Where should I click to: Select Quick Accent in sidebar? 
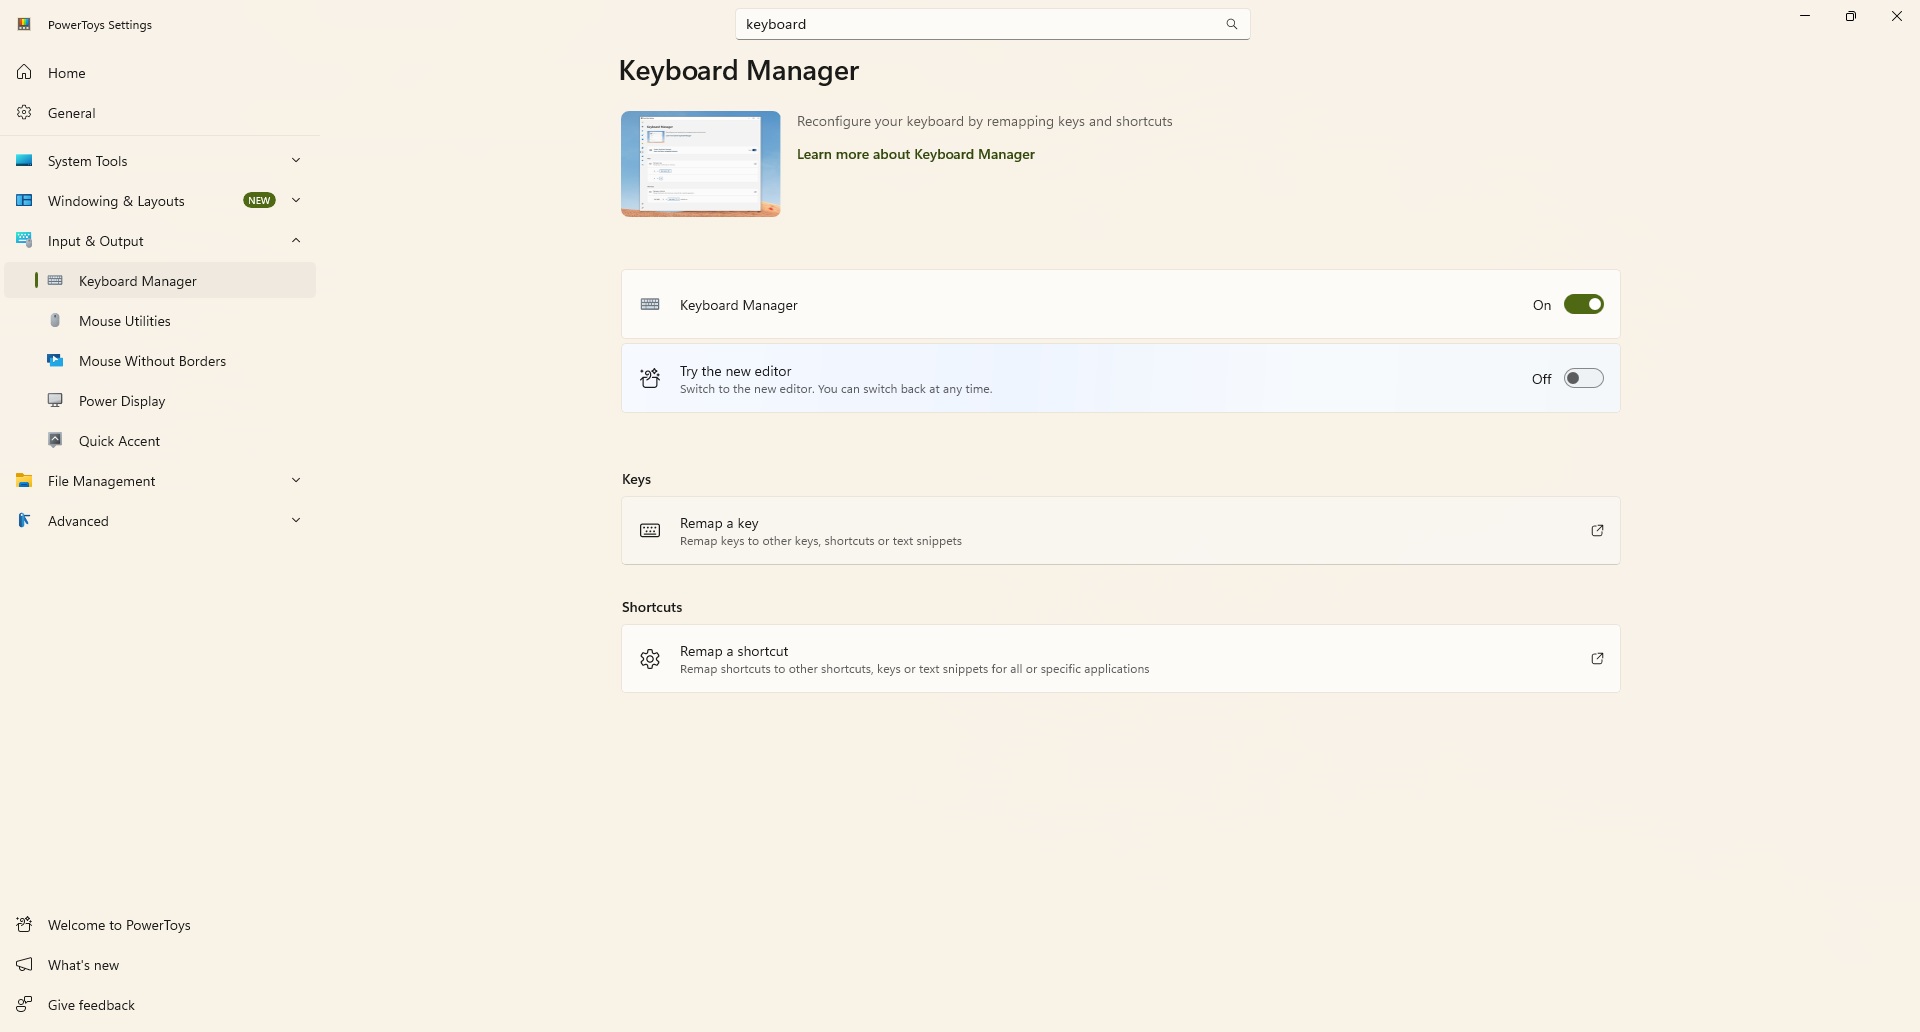coord(160,441)
